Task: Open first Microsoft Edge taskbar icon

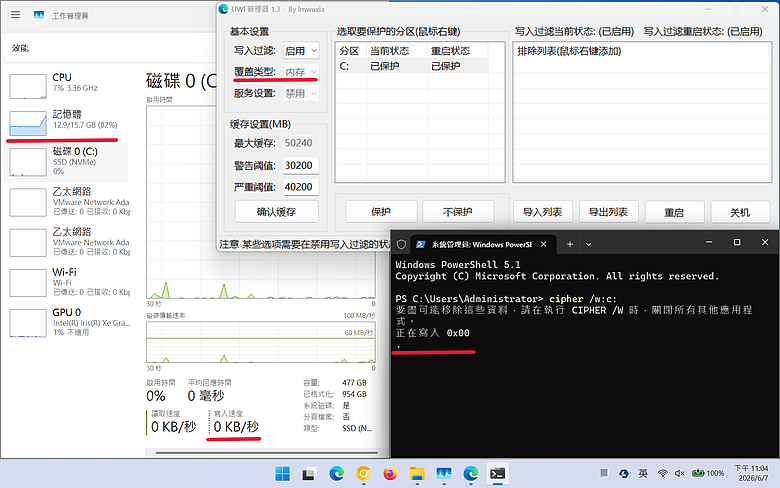Action: coord(336,474)
